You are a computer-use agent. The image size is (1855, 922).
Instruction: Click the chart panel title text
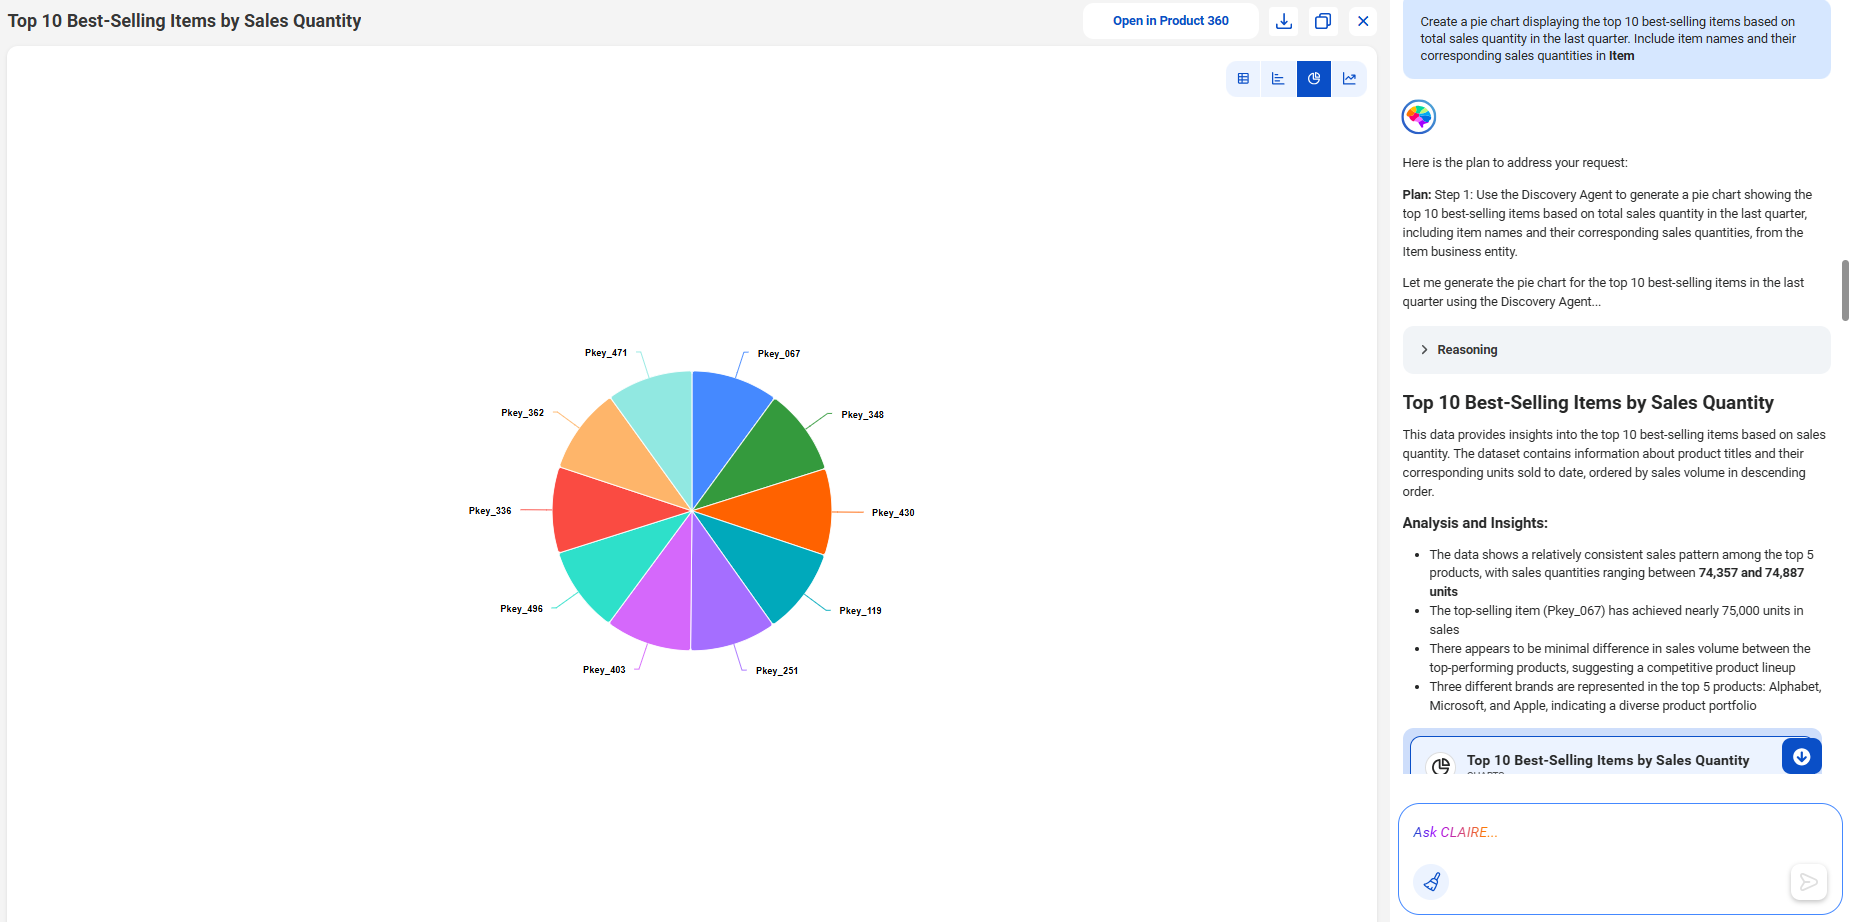click(184, 21)
